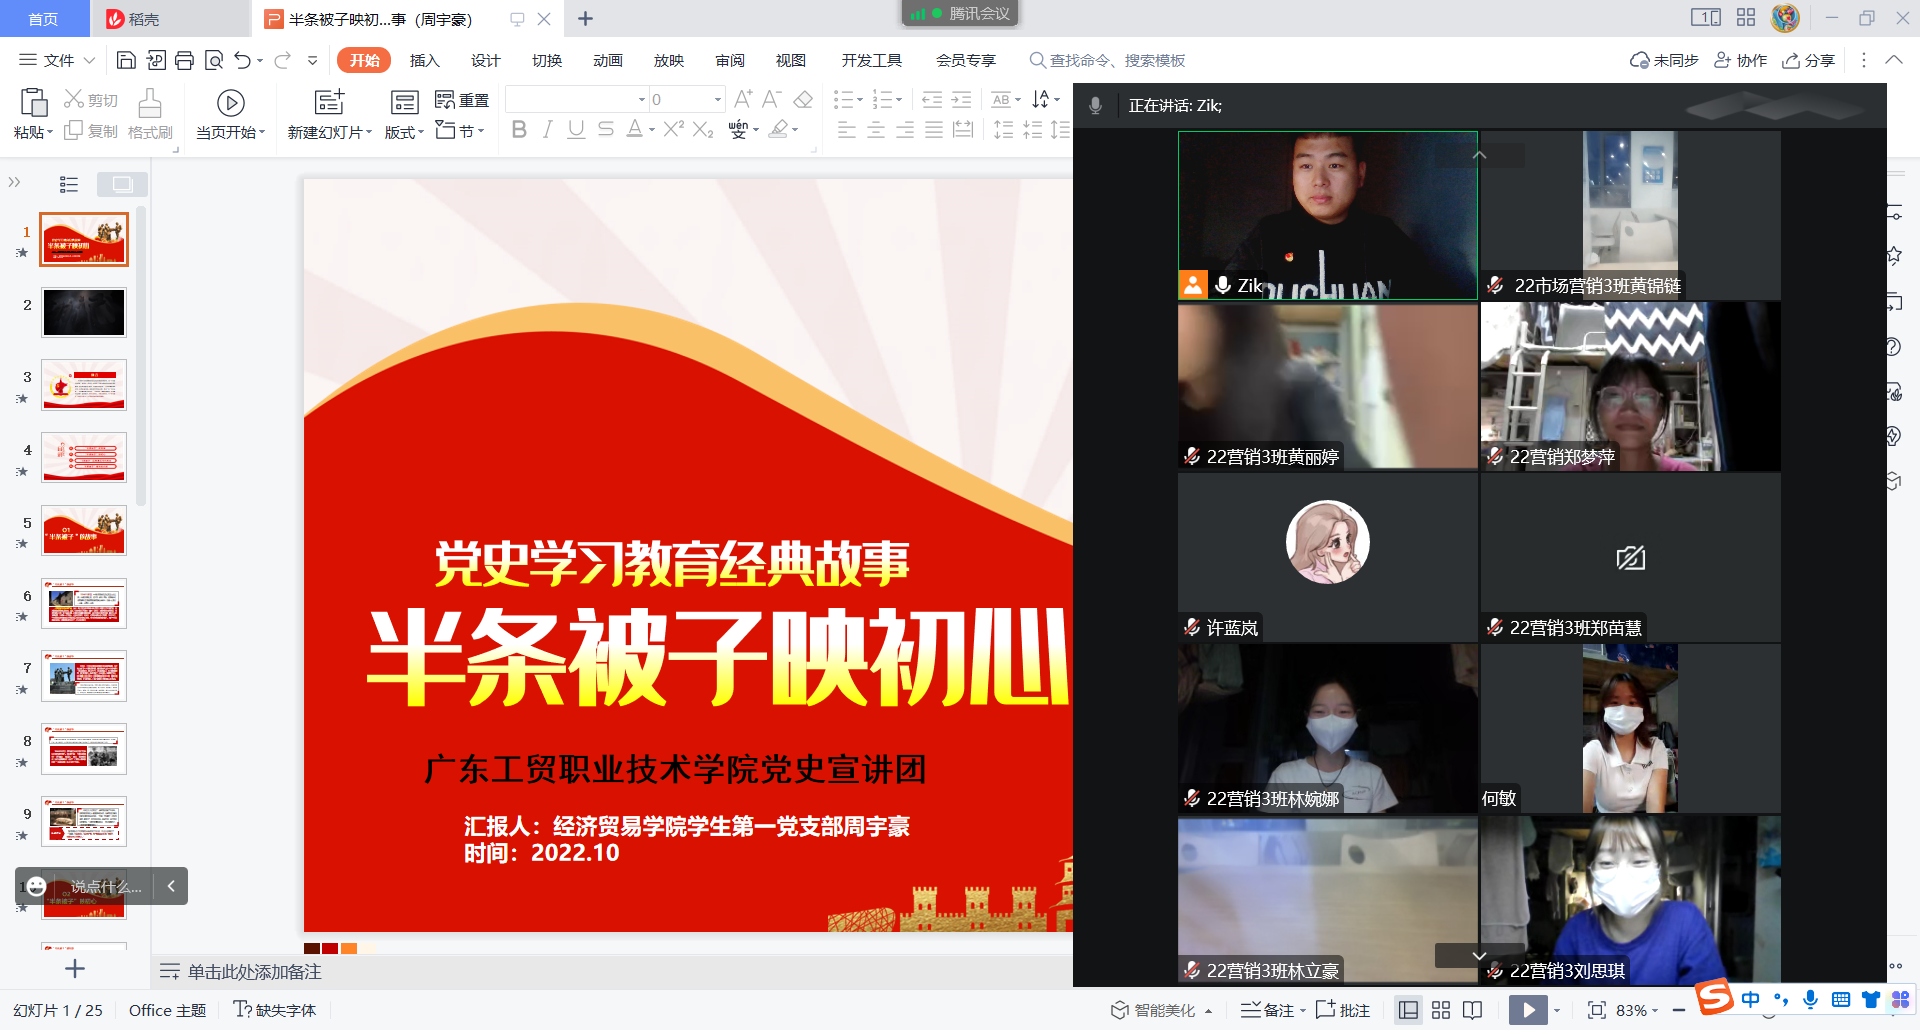Open the font size dropdown
Screen dimensions: 1920x1030
point(718,100)
